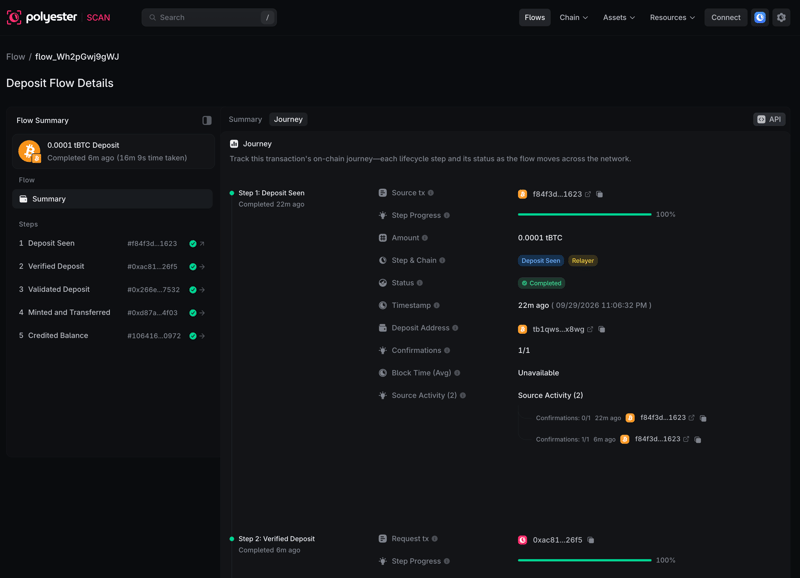Screen dimensions: 800x578
Task: Click the Deposit Address info icon
Action: pyautogui.click(x=455, y=328)
